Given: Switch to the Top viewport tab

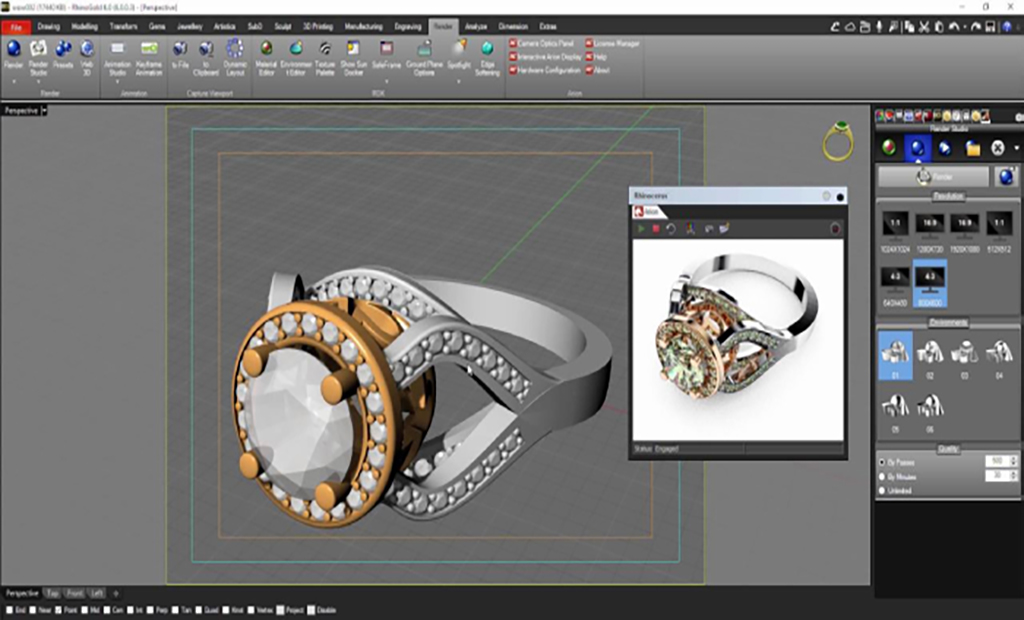Looking at the screenshot, I should 53,593.
